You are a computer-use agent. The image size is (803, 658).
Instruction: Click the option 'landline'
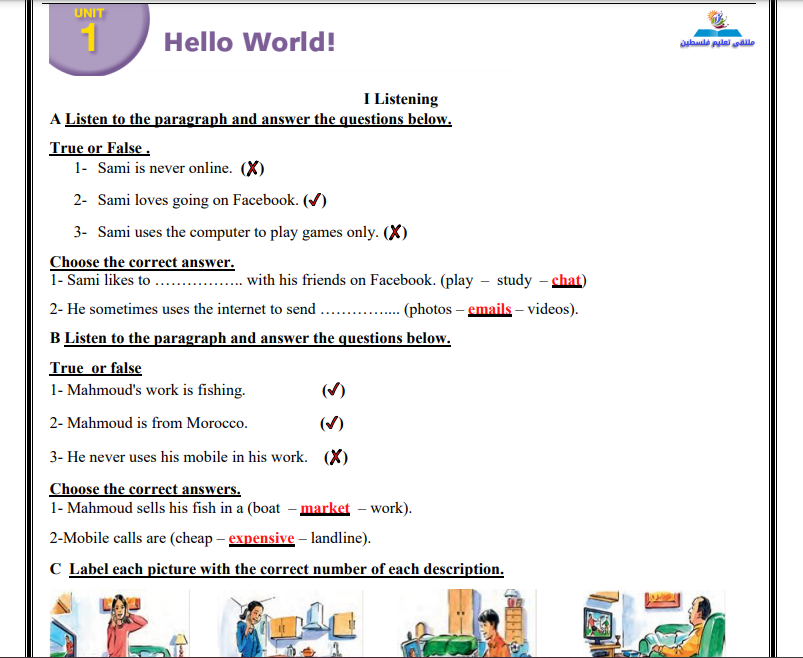point(337,538)
